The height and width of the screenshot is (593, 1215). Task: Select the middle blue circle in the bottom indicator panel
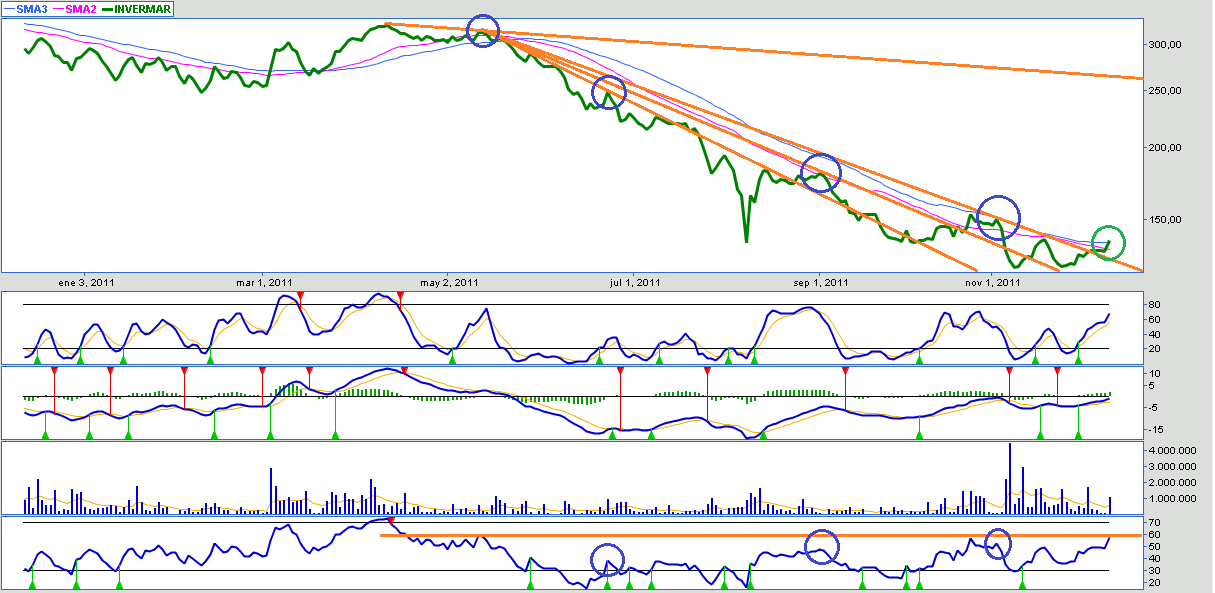click(x=822, y=547)
